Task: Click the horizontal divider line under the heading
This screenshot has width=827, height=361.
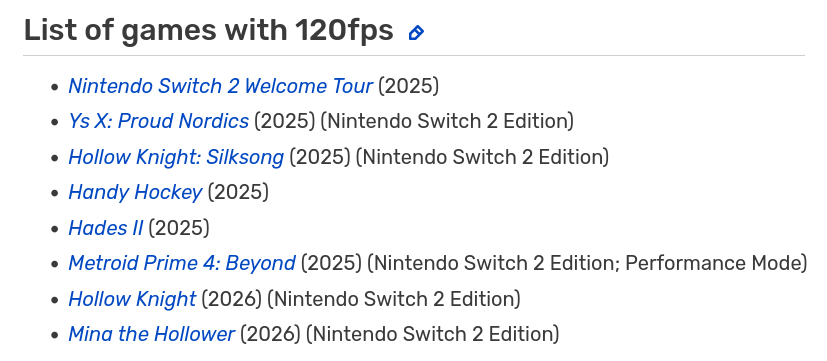Action: click(414, 55)
